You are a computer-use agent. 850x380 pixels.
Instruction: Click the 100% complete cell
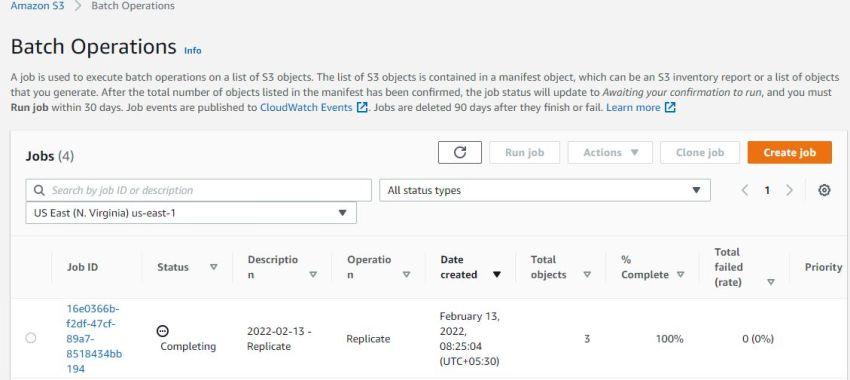(669, 339)
